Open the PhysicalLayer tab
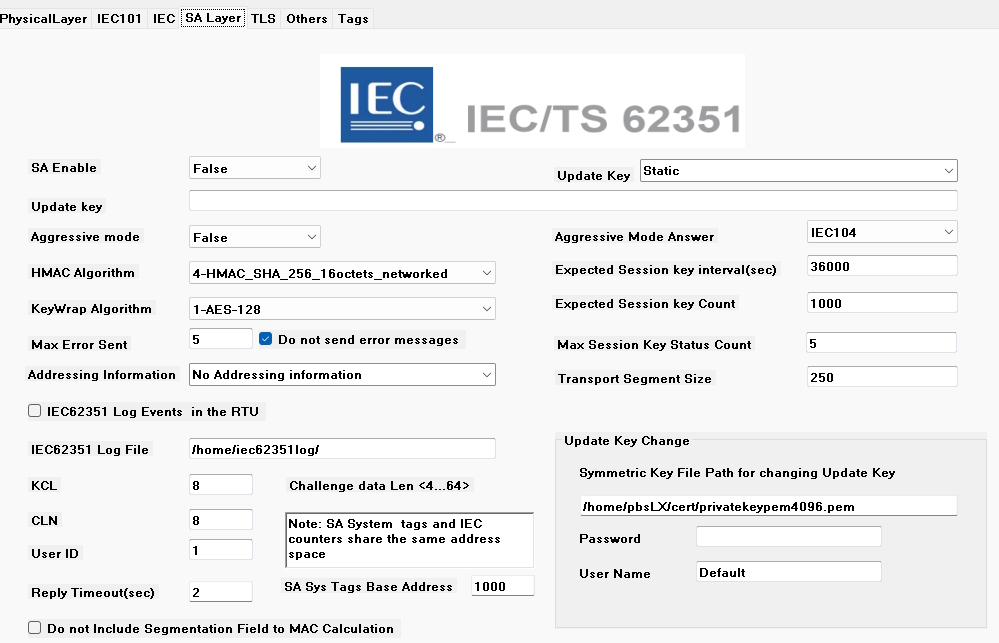The width and height of the screenshot is (999, 643). point(44,17)
